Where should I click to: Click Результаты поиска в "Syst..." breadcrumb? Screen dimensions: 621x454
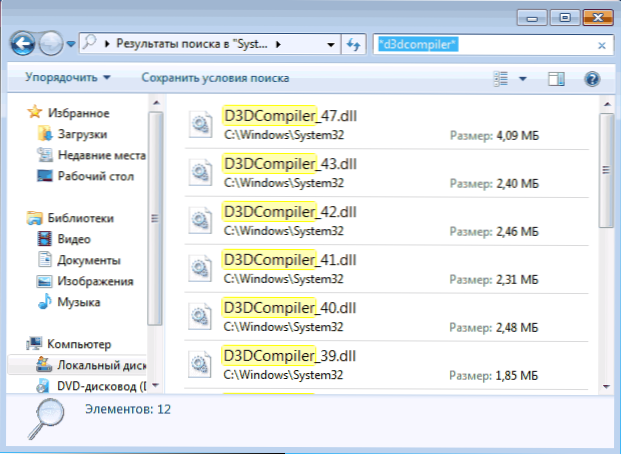pos(192,44)
